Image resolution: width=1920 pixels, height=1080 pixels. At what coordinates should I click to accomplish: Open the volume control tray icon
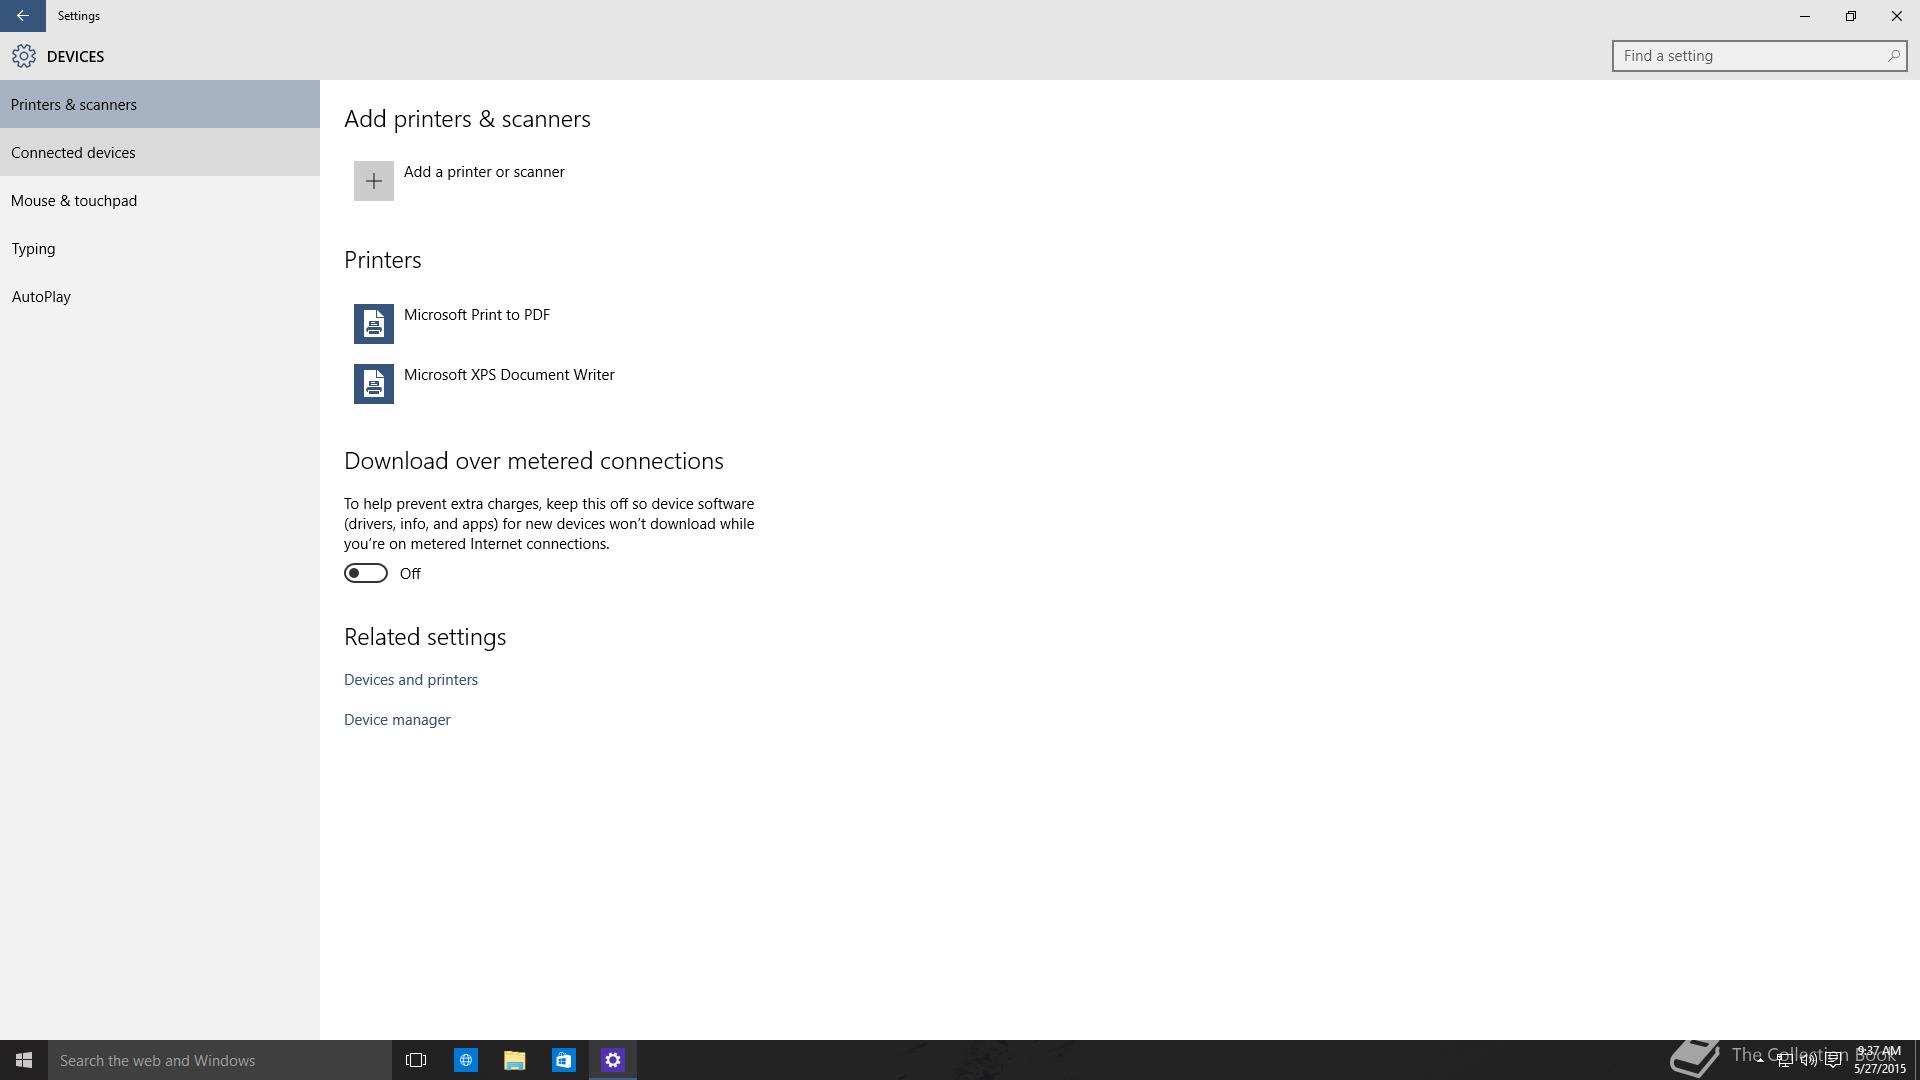(1809, 1060)
